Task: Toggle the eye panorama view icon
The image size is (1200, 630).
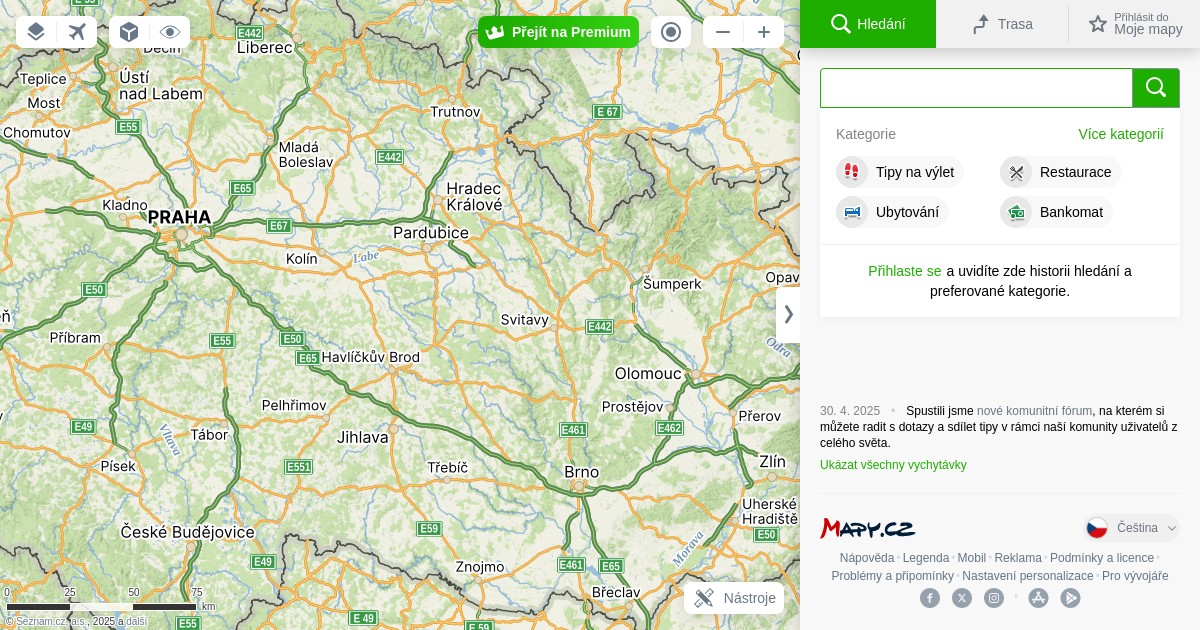Action: [x=170, y=32]
